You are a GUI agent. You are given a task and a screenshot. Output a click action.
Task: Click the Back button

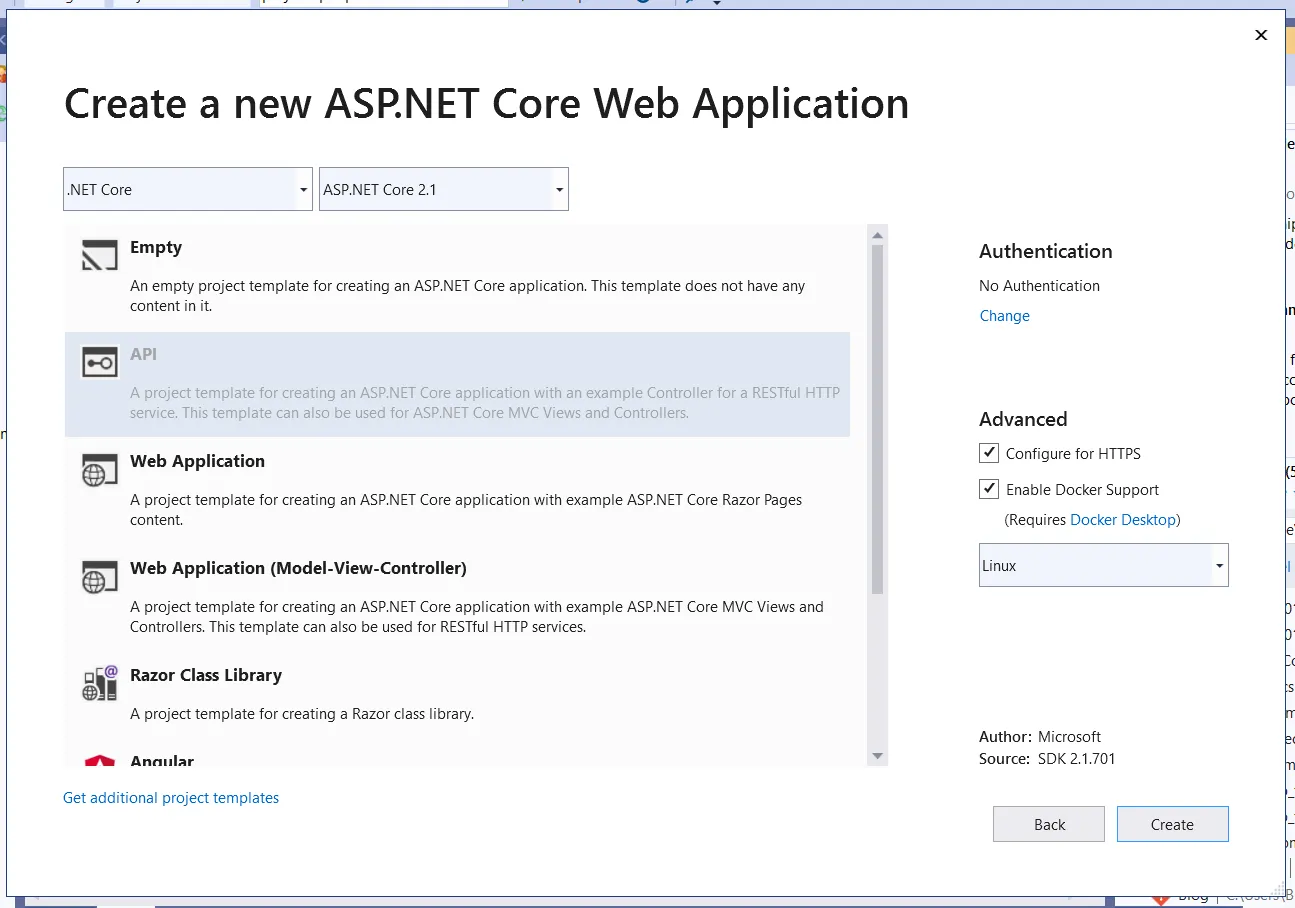point(1049,824)
